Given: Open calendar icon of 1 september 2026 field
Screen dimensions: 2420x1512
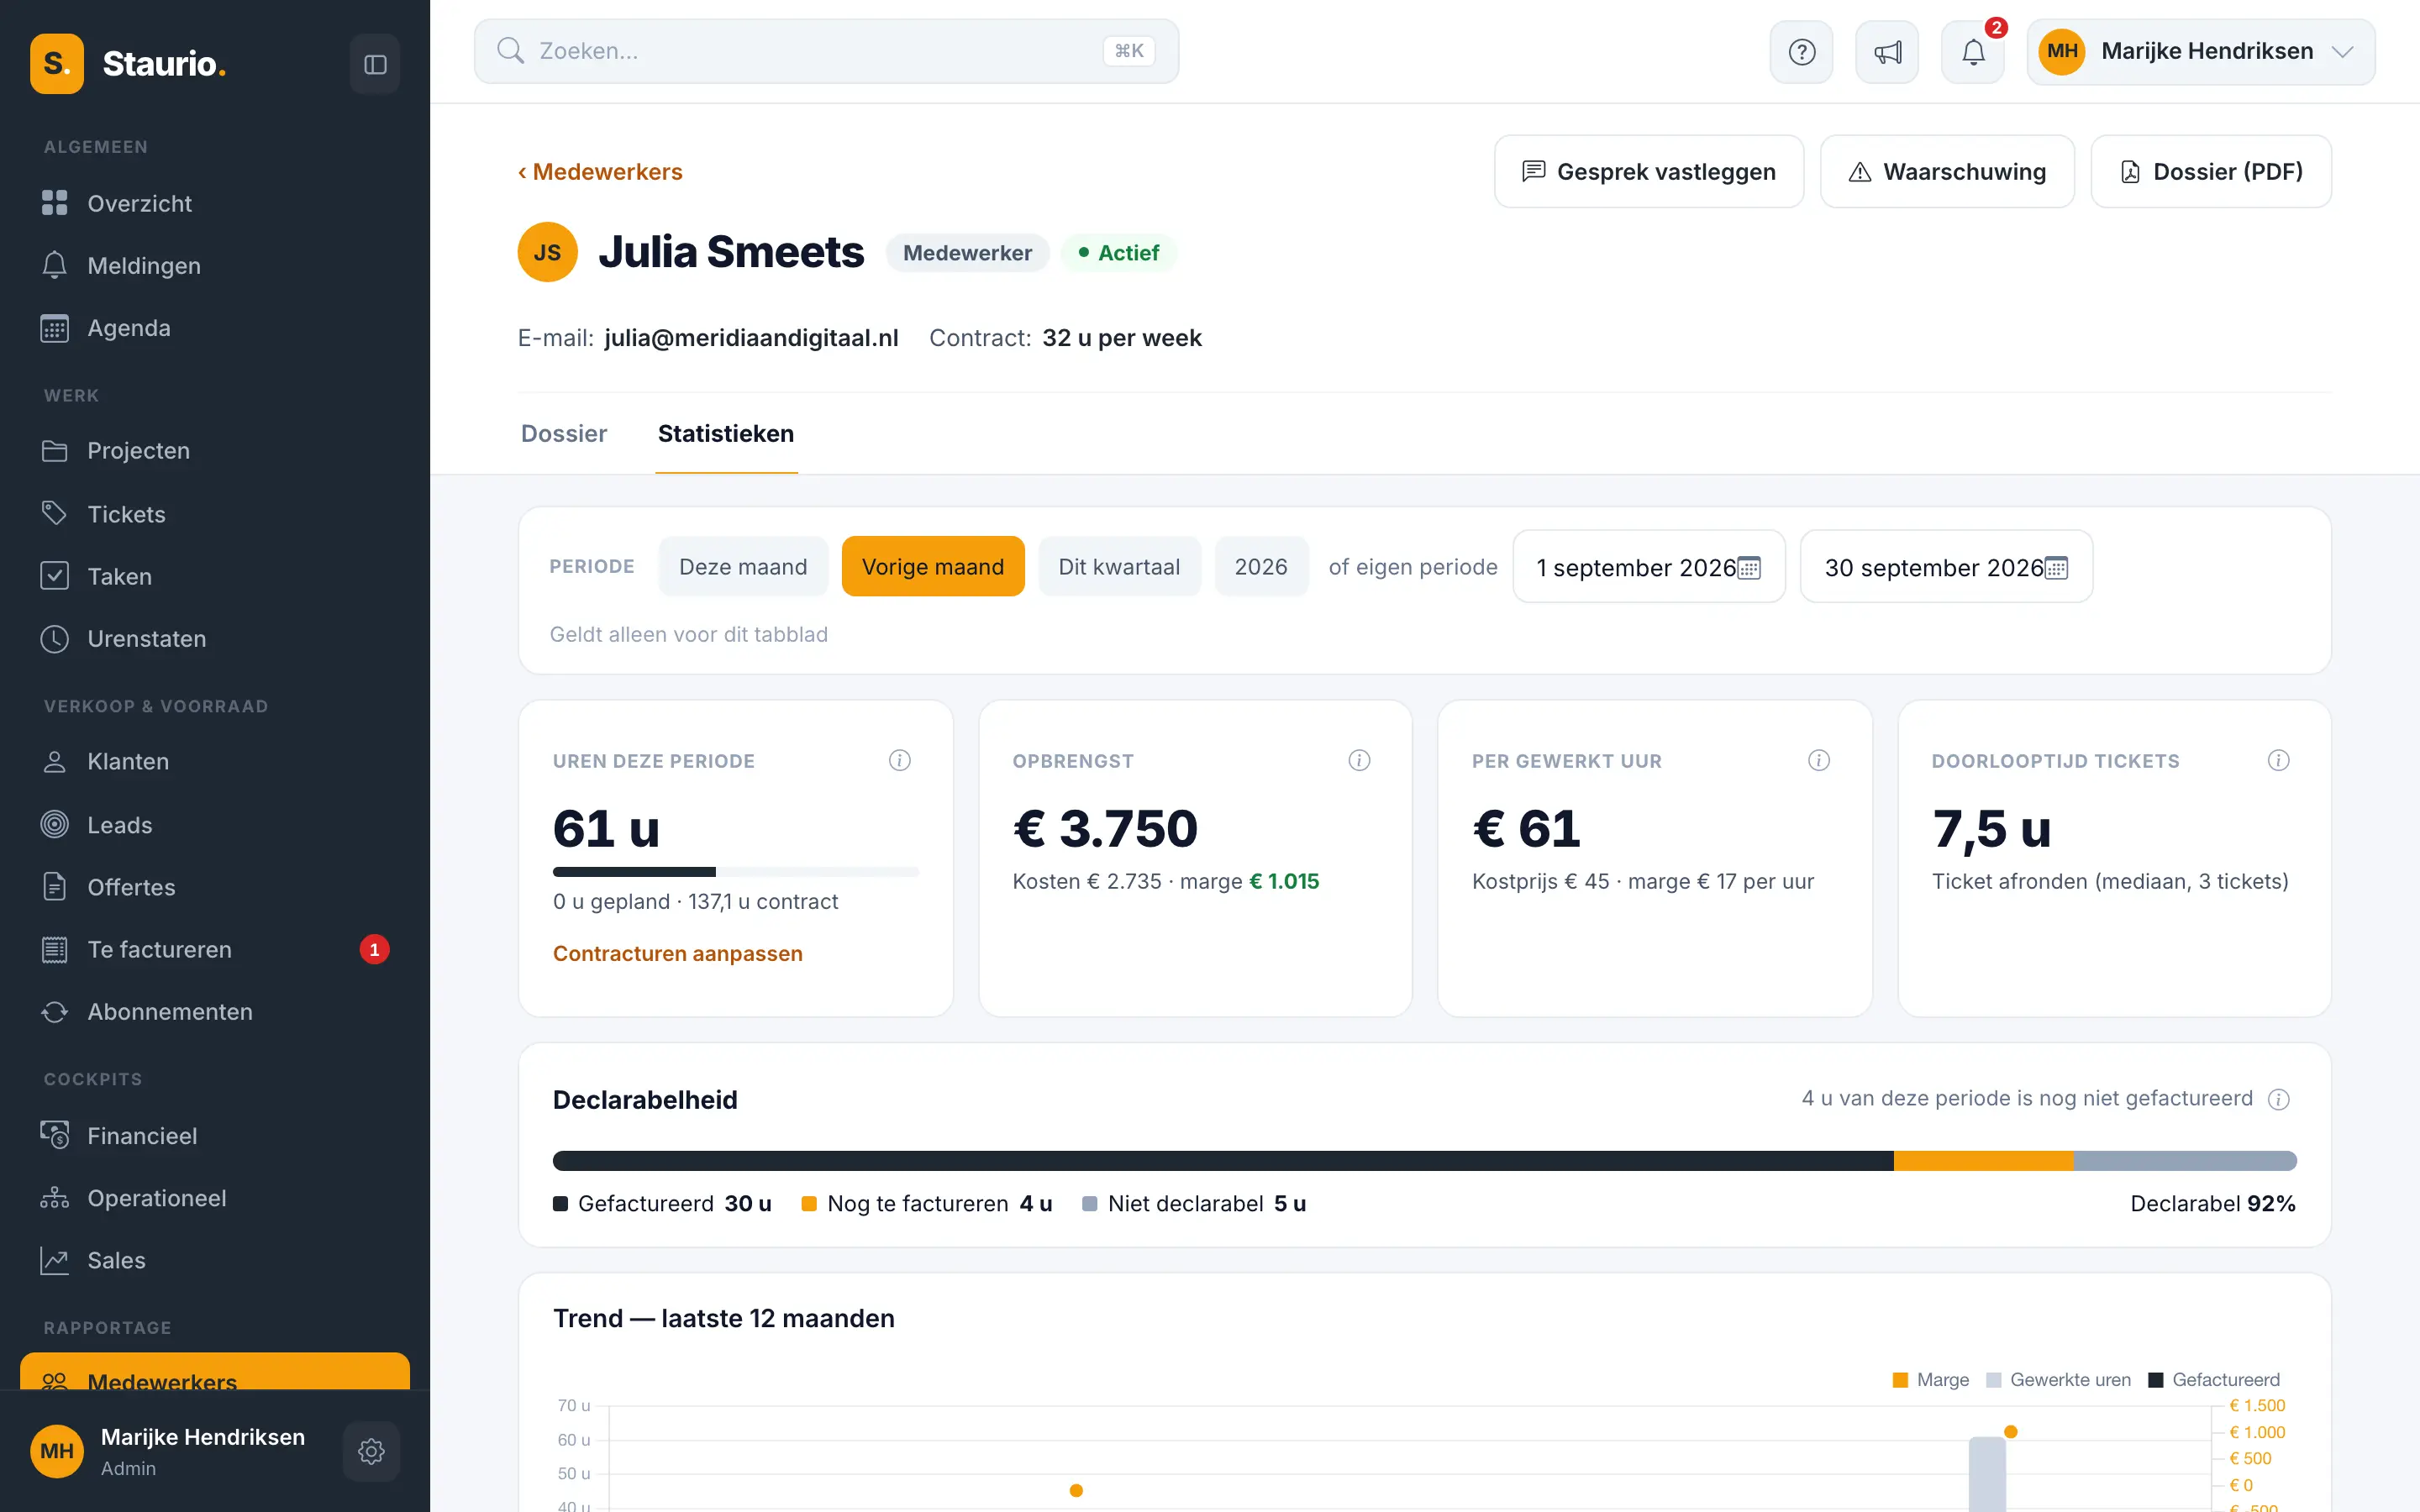Looking at the screenshot, I should [1749, 568].
